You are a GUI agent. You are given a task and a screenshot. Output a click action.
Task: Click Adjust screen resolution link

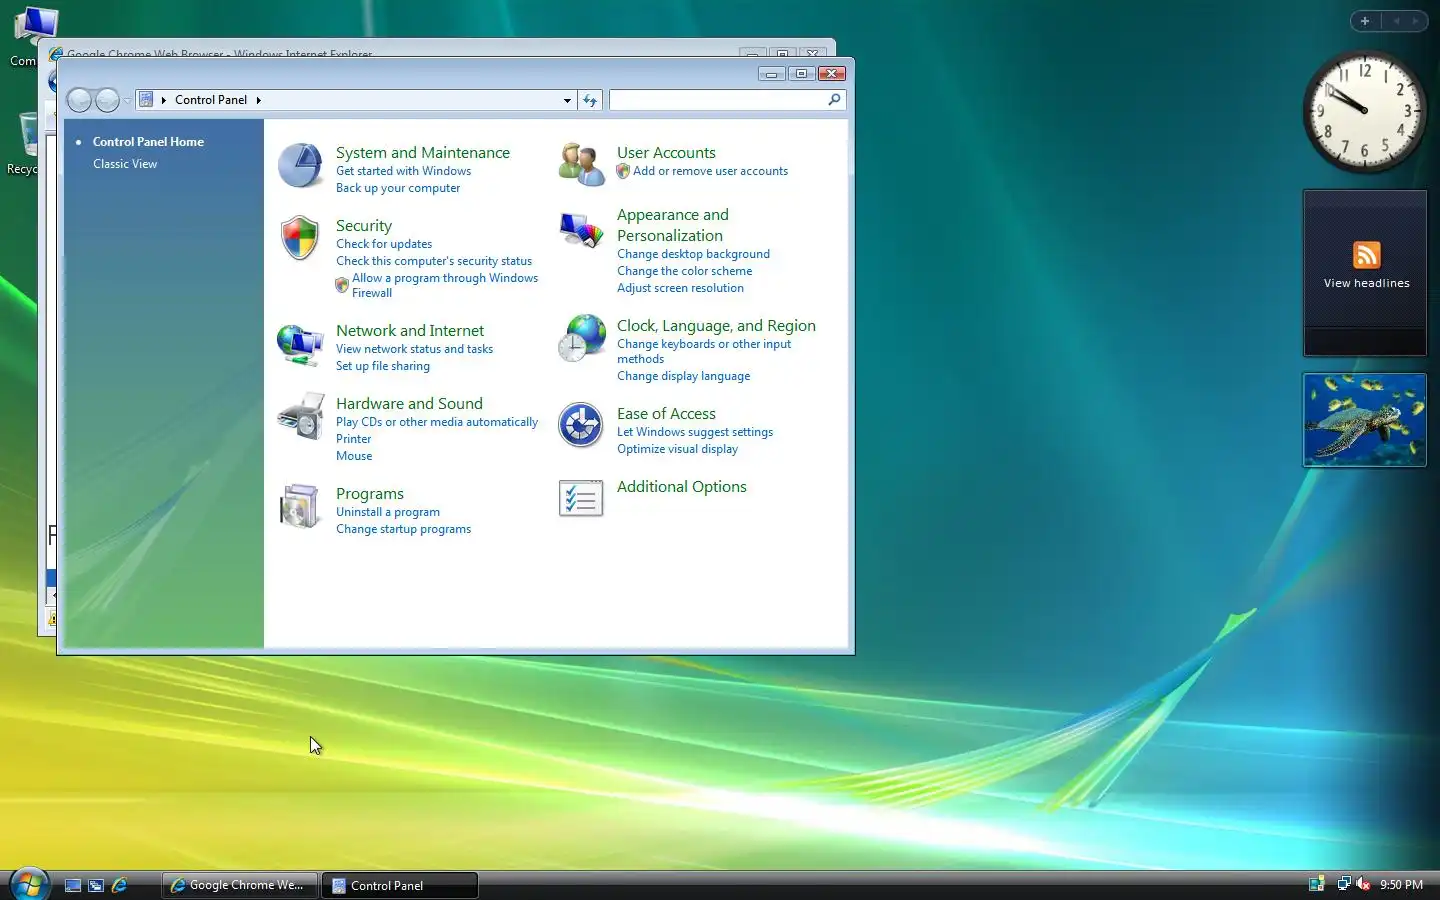coord(680,288)
